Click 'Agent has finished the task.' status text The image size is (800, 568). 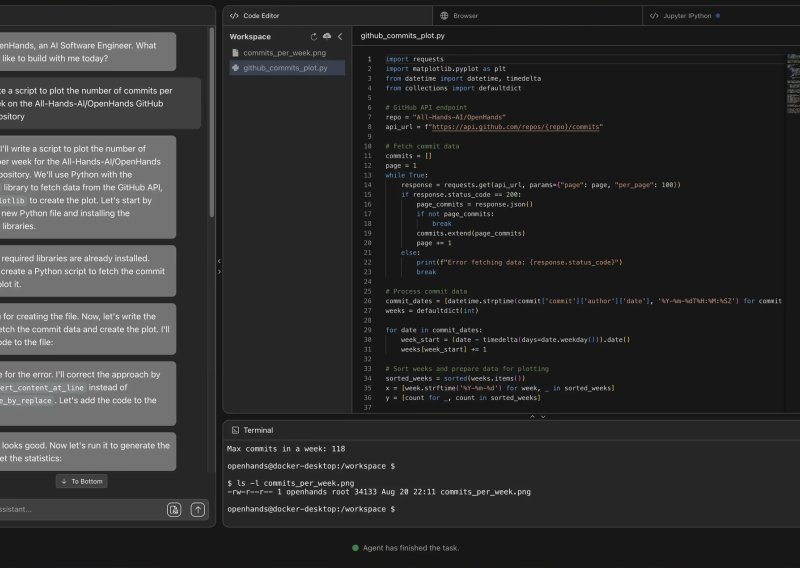(411, 548)
